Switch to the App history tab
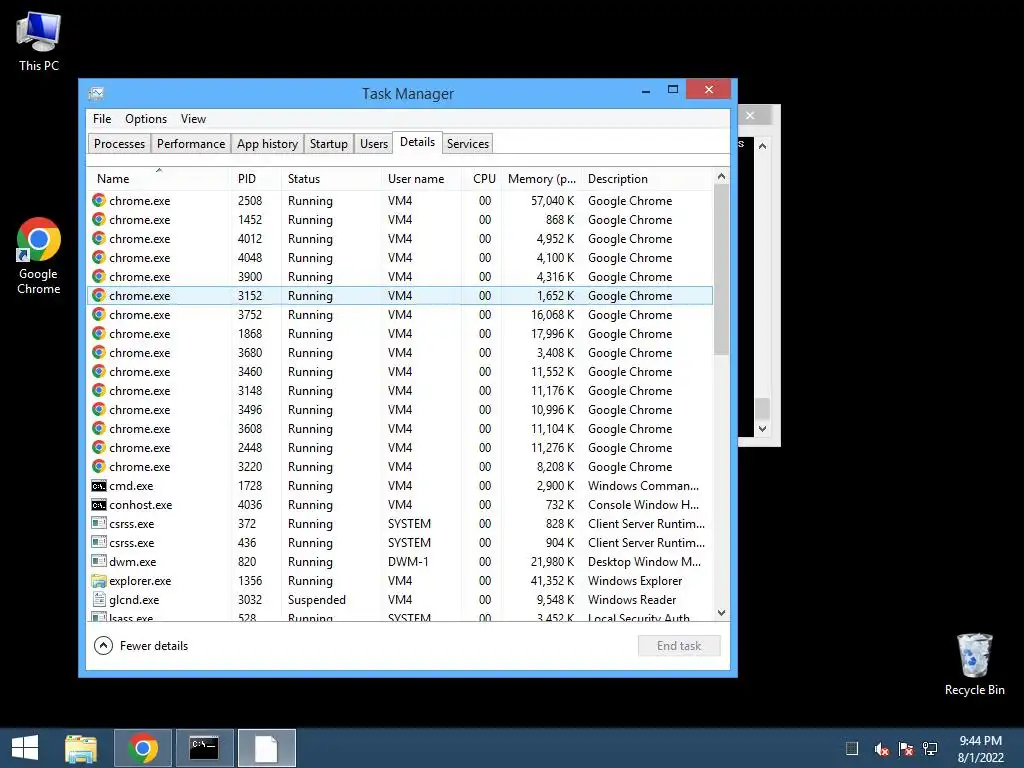Viewport: 1024px width, 768px height. pos(267,144)
